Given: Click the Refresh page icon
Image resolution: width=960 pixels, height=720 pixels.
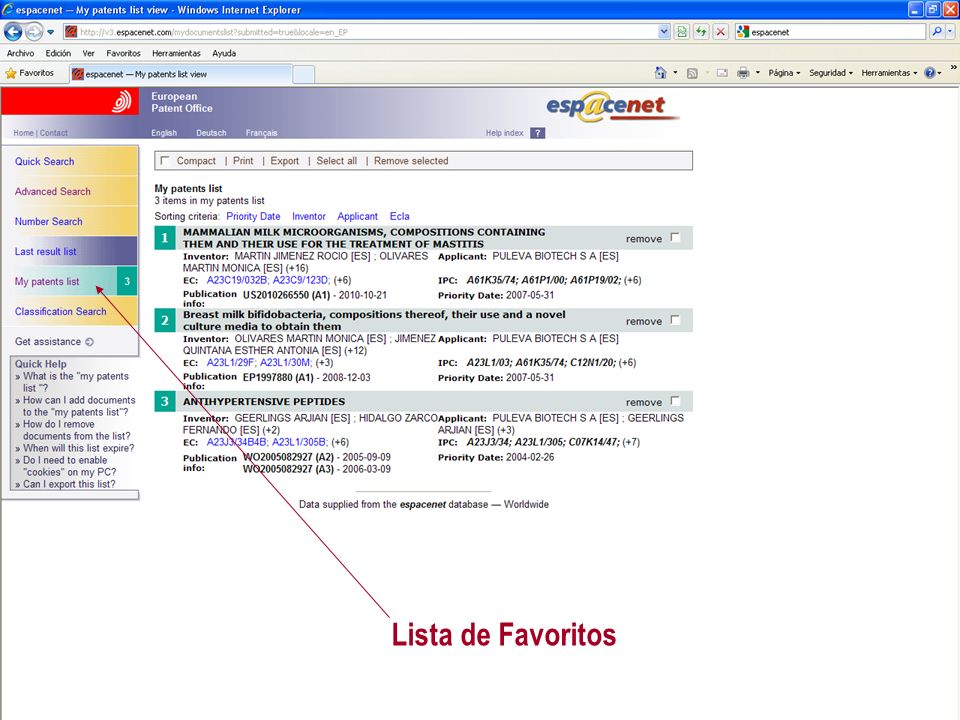Looking at the screenshot, I should 701,32.
